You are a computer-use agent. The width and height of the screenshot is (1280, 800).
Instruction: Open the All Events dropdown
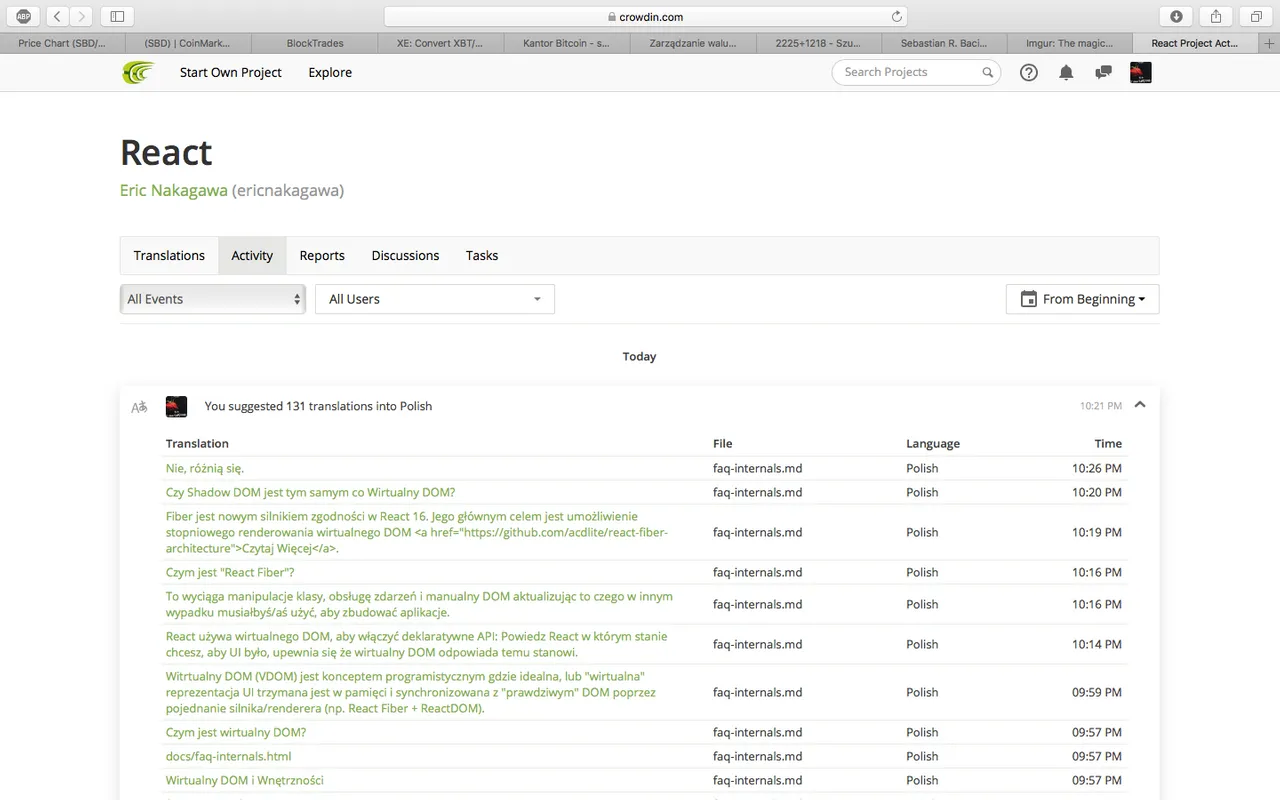[x=213, y=299]
